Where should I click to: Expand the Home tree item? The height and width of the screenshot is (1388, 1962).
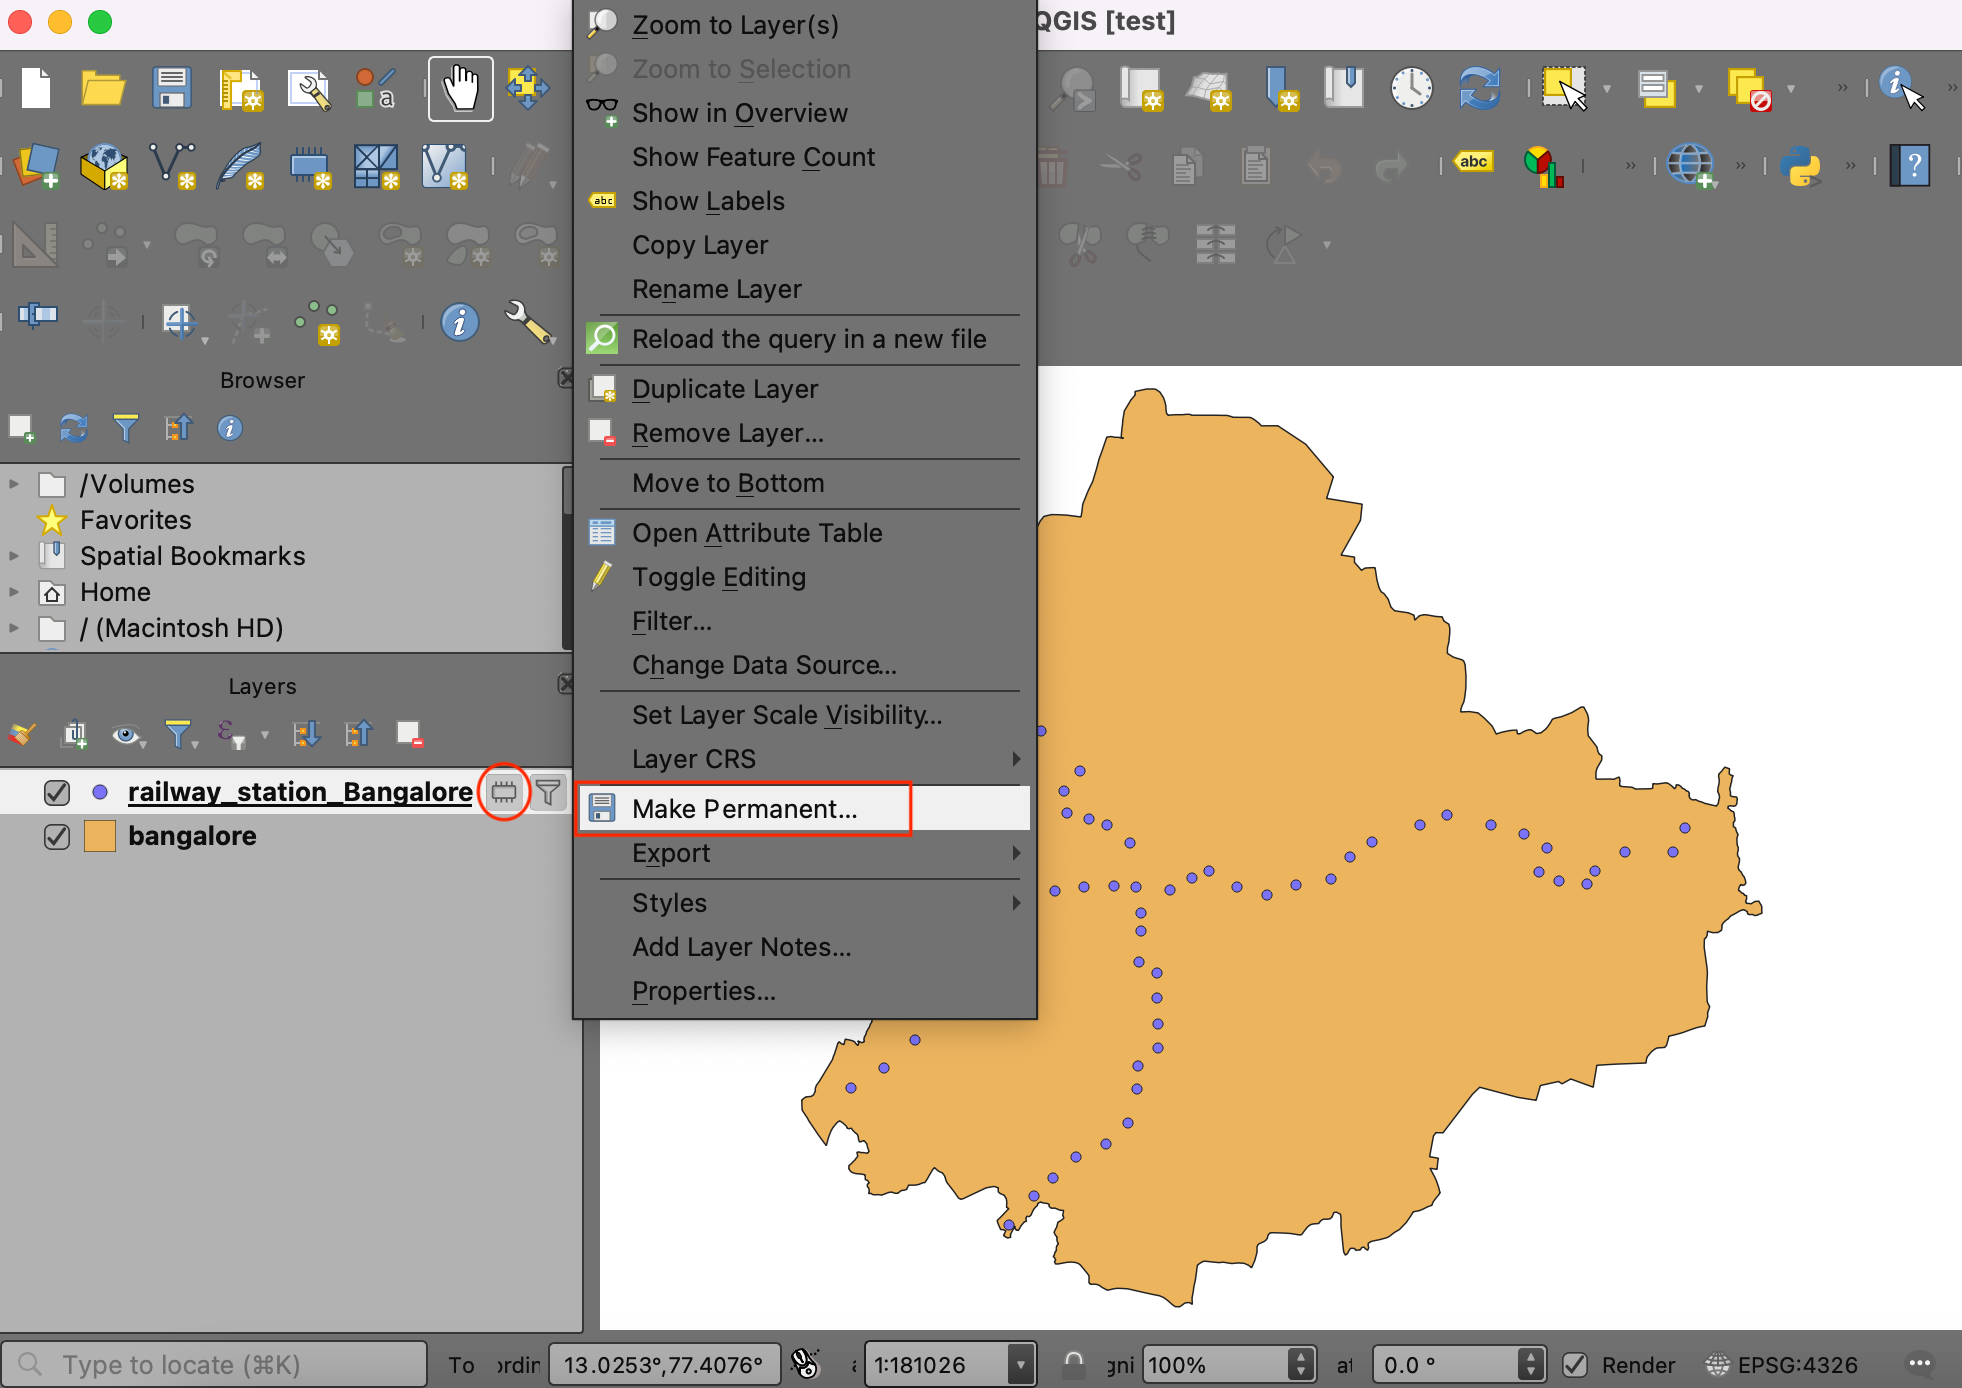[x=14, y=592]
